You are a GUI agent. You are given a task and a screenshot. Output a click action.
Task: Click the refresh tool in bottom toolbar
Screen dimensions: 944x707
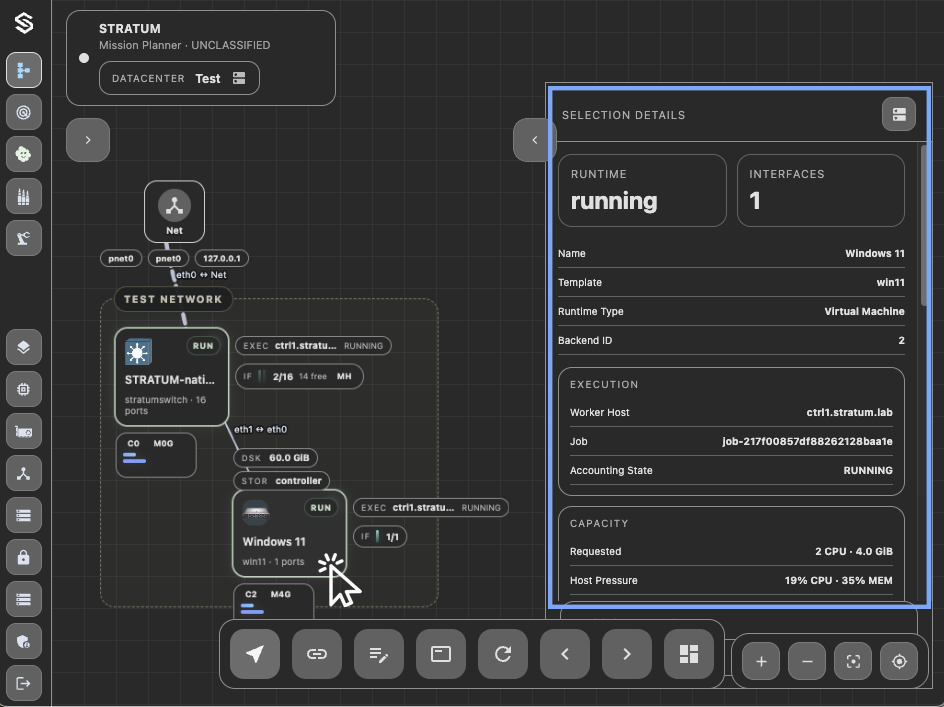point(503,654)
